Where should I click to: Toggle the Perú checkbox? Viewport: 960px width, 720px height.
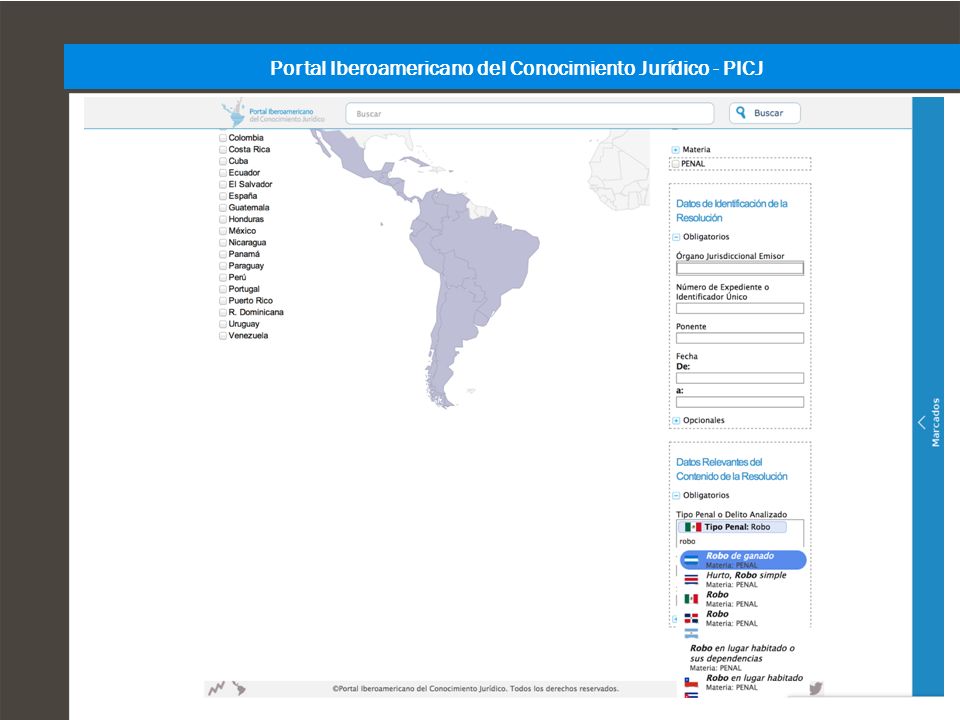click(x=223, y=277)
